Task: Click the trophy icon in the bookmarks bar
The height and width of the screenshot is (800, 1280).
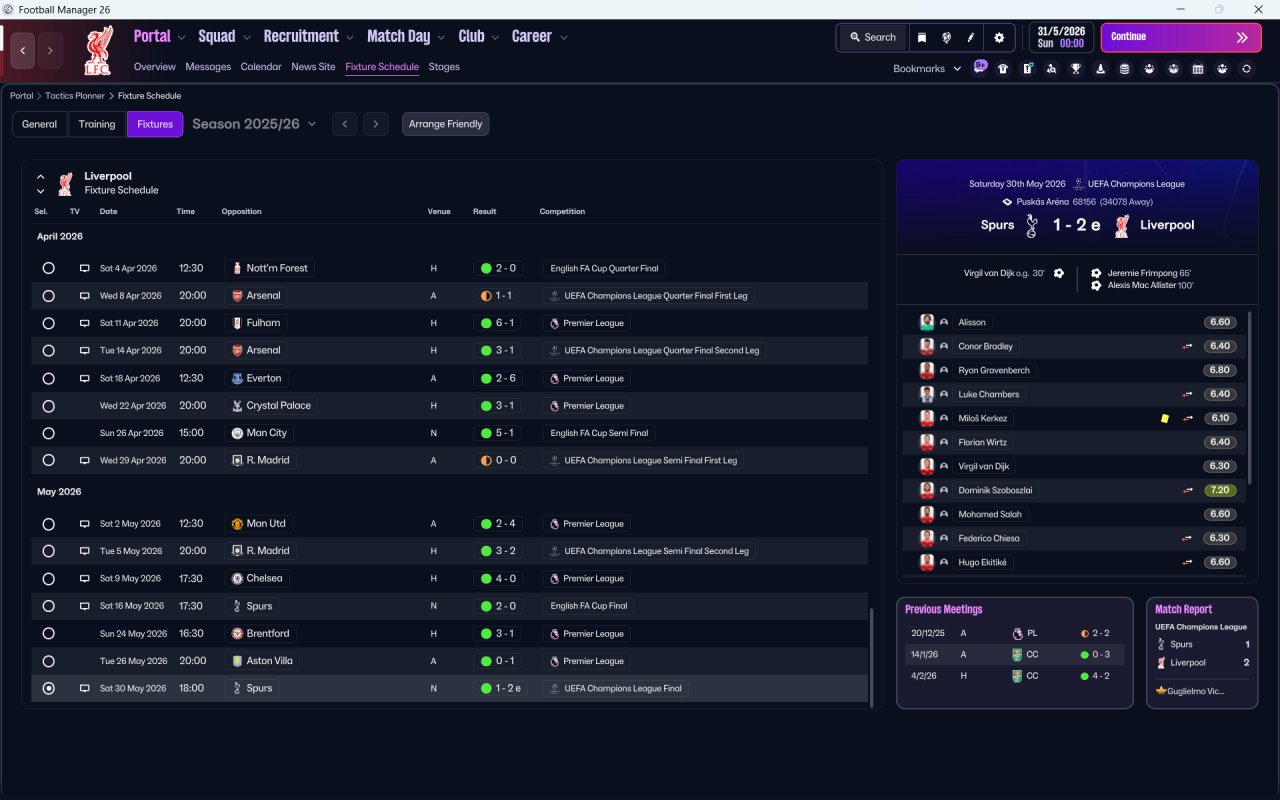Action: (1076, 69)
